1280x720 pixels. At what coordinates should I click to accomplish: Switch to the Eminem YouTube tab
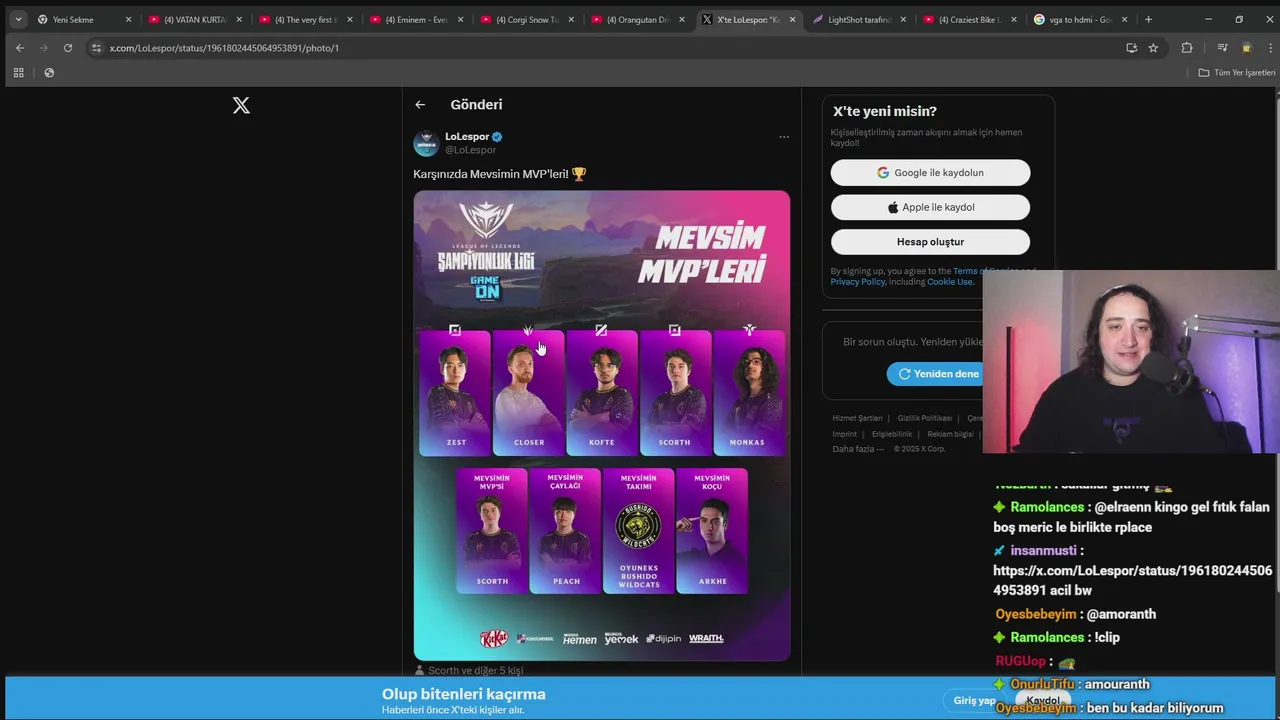(415, 19)
